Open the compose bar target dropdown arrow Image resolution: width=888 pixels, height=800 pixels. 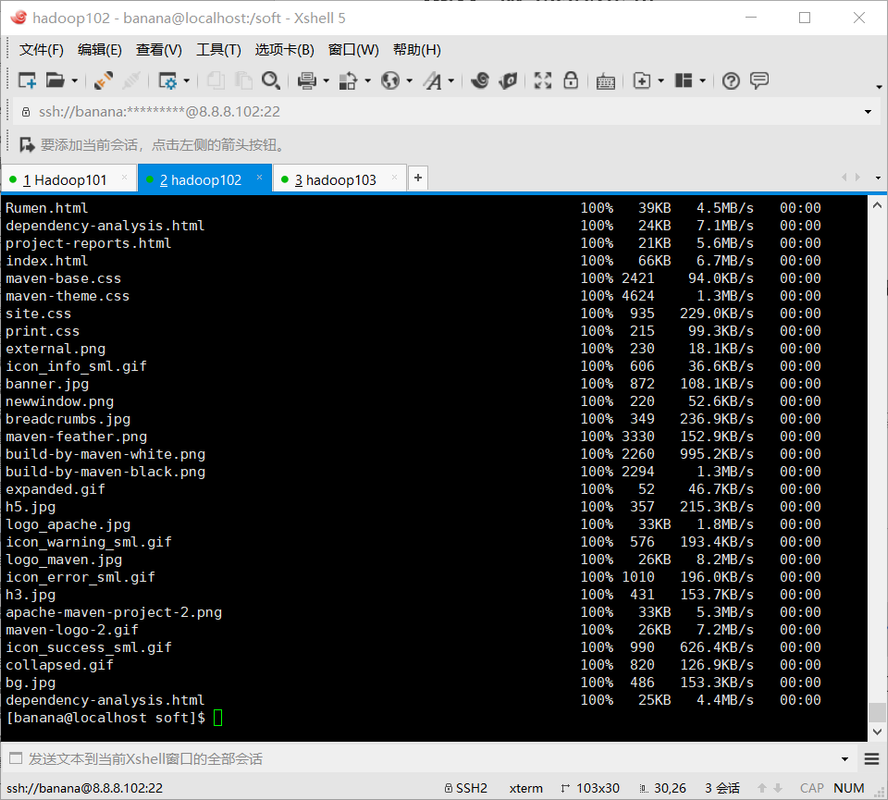click(845, 759)
